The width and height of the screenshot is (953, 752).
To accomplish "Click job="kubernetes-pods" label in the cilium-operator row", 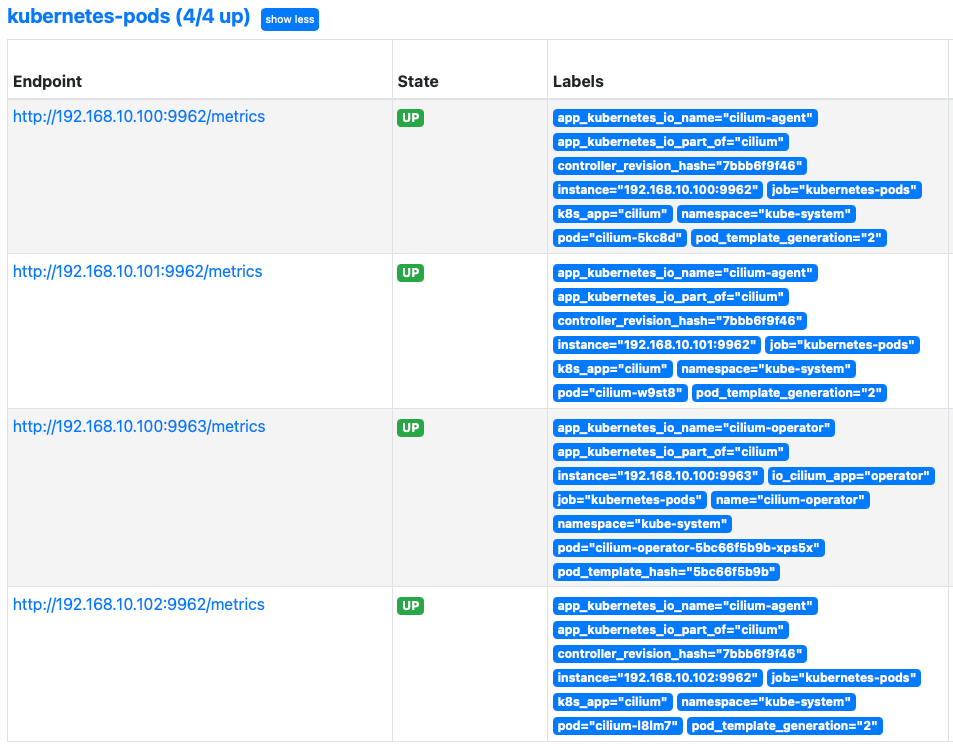I will [x=630, y=500].
